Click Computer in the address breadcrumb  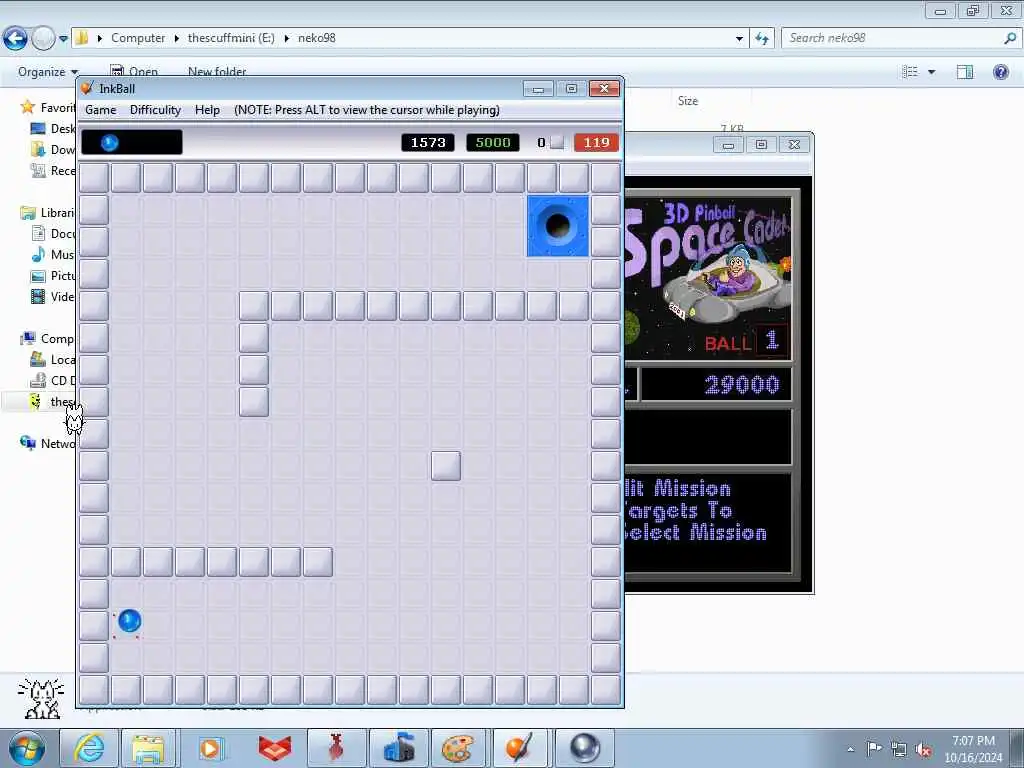tap(138, 38)
